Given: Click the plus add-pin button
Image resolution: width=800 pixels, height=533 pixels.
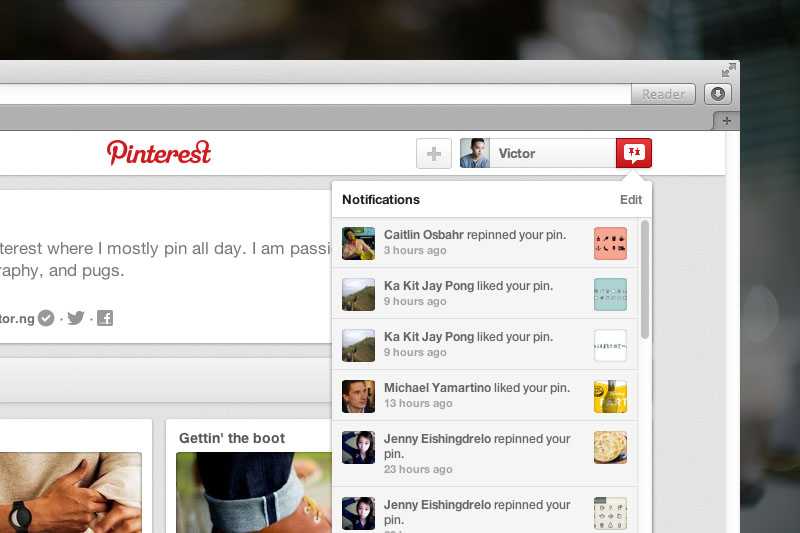Looking at the screenshot, I should (434, 154).
